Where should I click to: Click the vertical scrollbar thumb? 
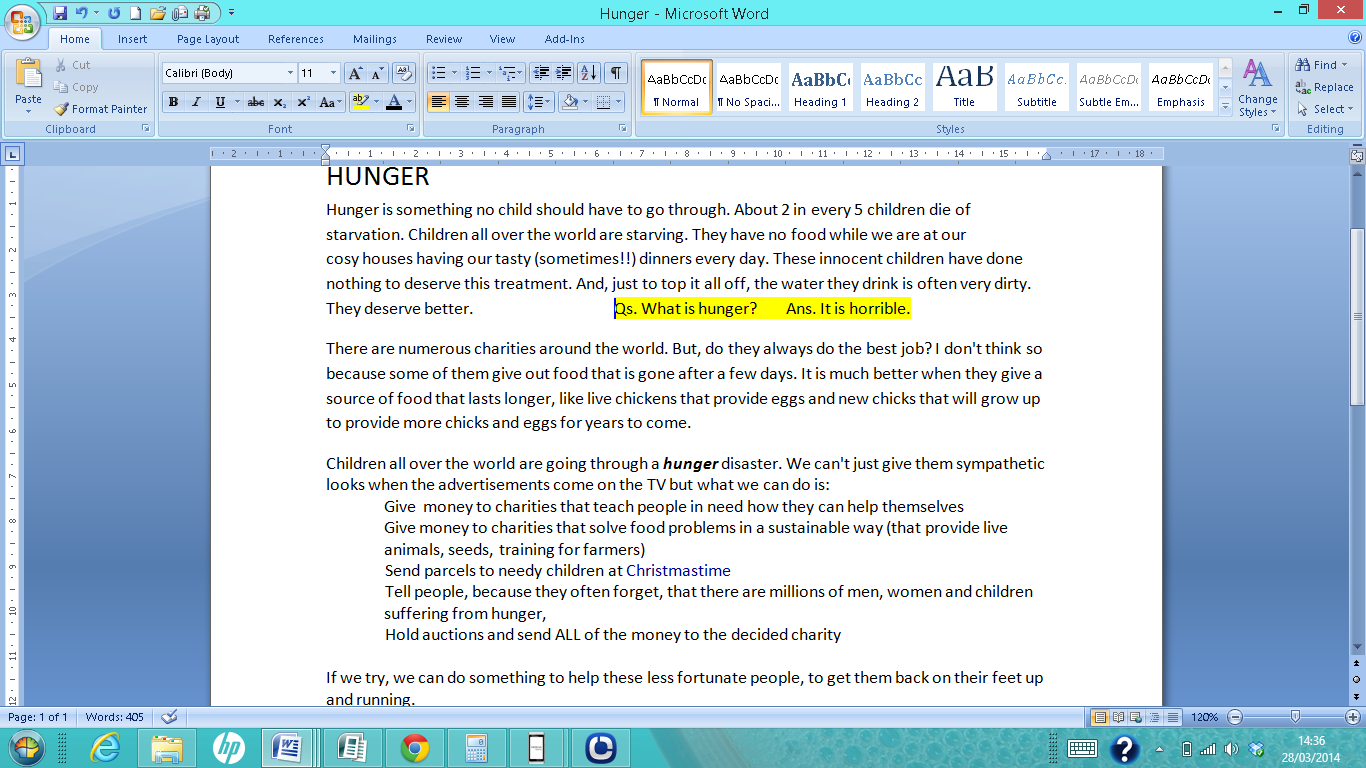coord(1357,316)
